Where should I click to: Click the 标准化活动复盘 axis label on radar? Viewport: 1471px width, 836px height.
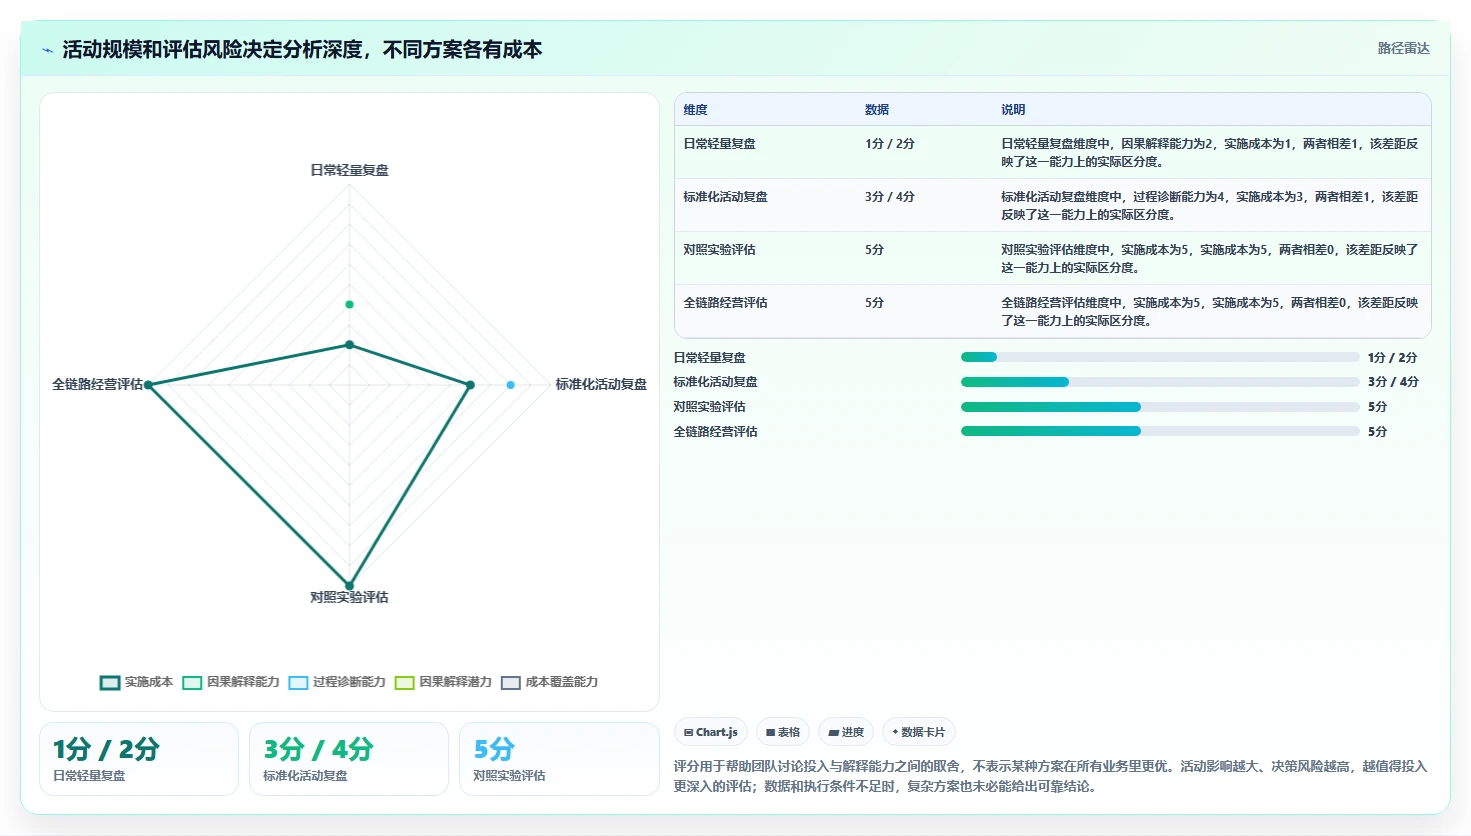pos(601,384)
